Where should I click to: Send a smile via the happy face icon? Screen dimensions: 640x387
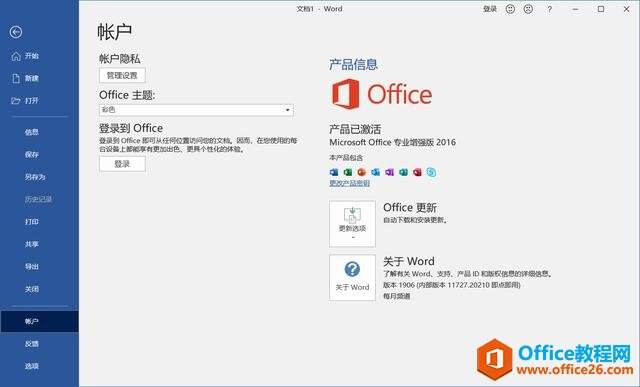click(x=510, y=9)
